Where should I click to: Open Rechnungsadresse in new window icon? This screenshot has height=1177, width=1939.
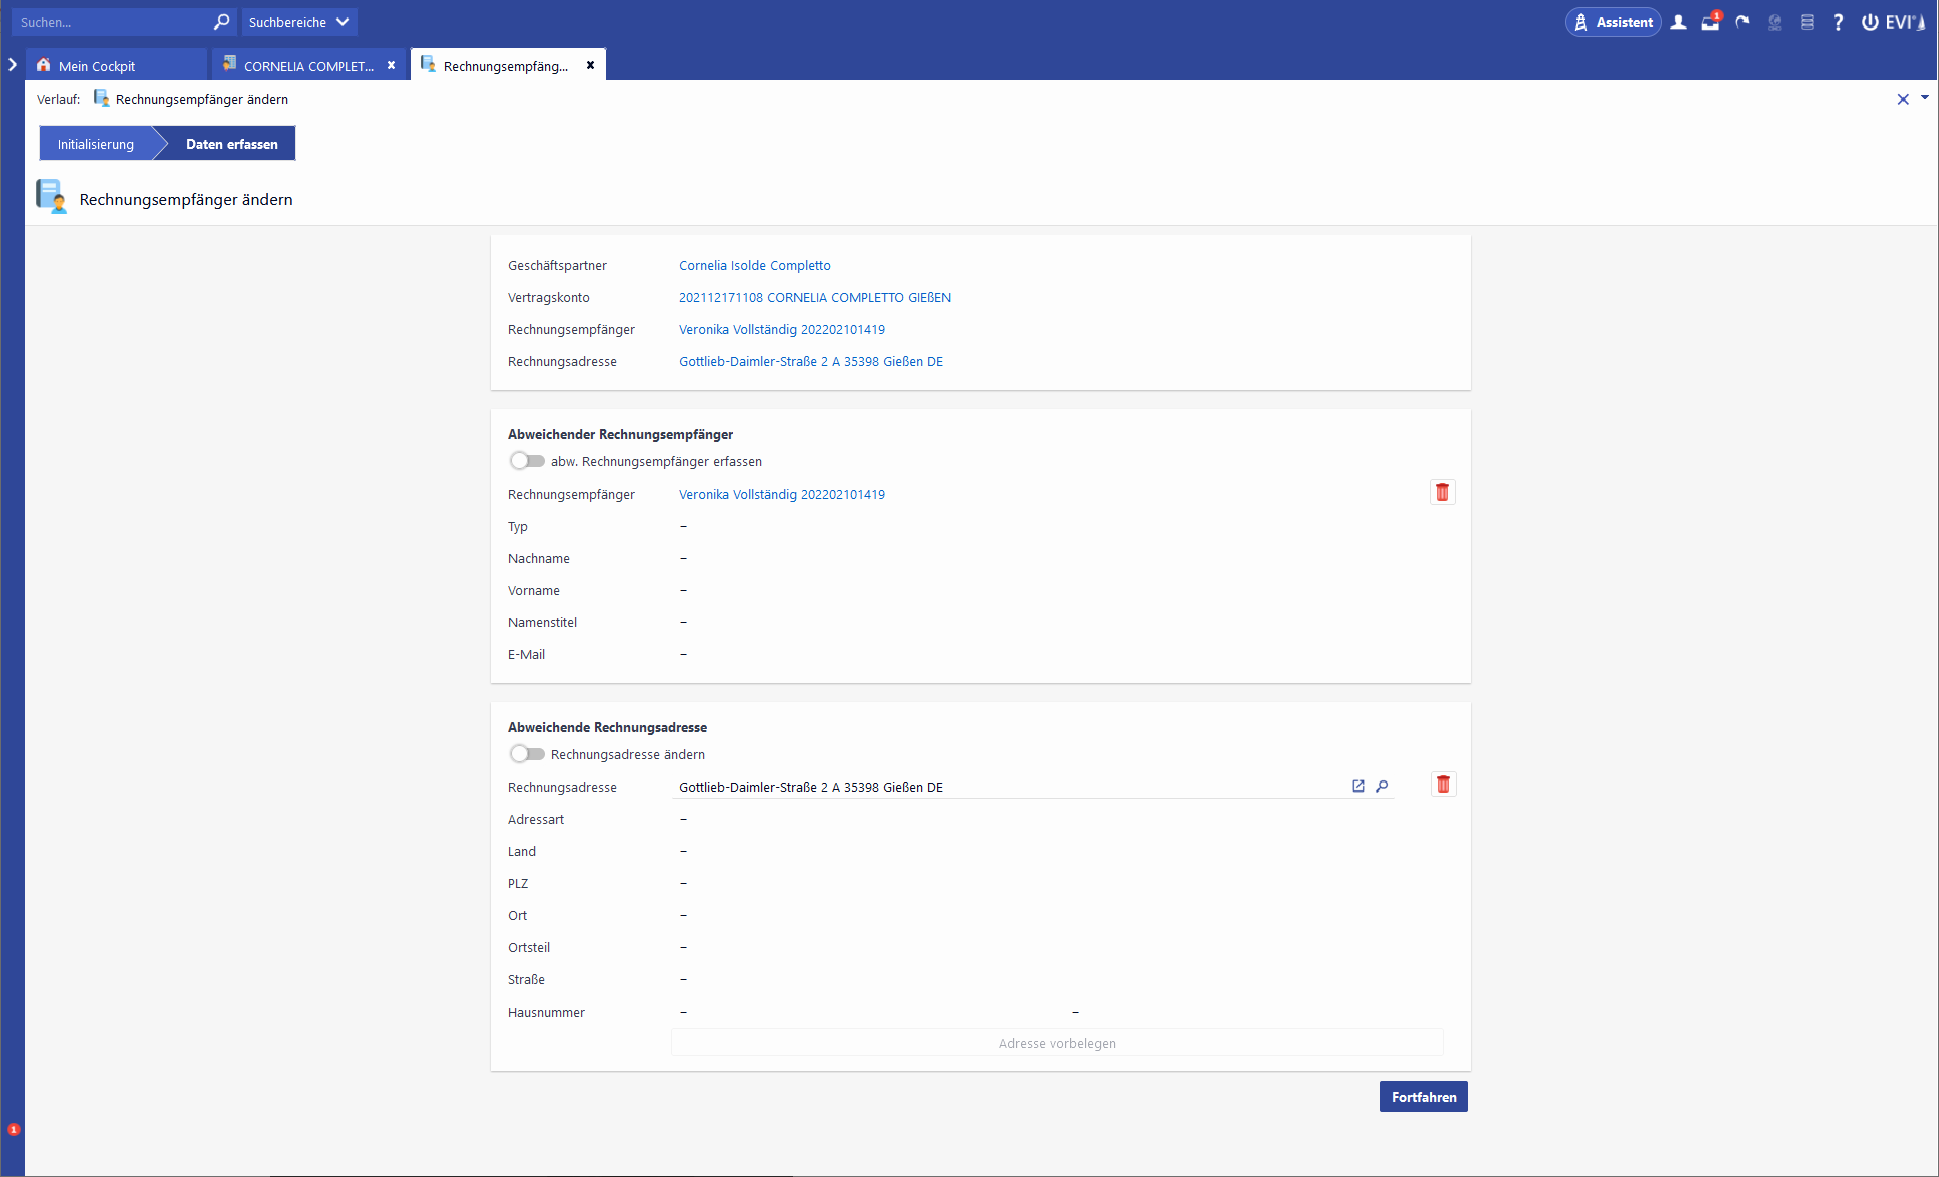point(1358,786)
